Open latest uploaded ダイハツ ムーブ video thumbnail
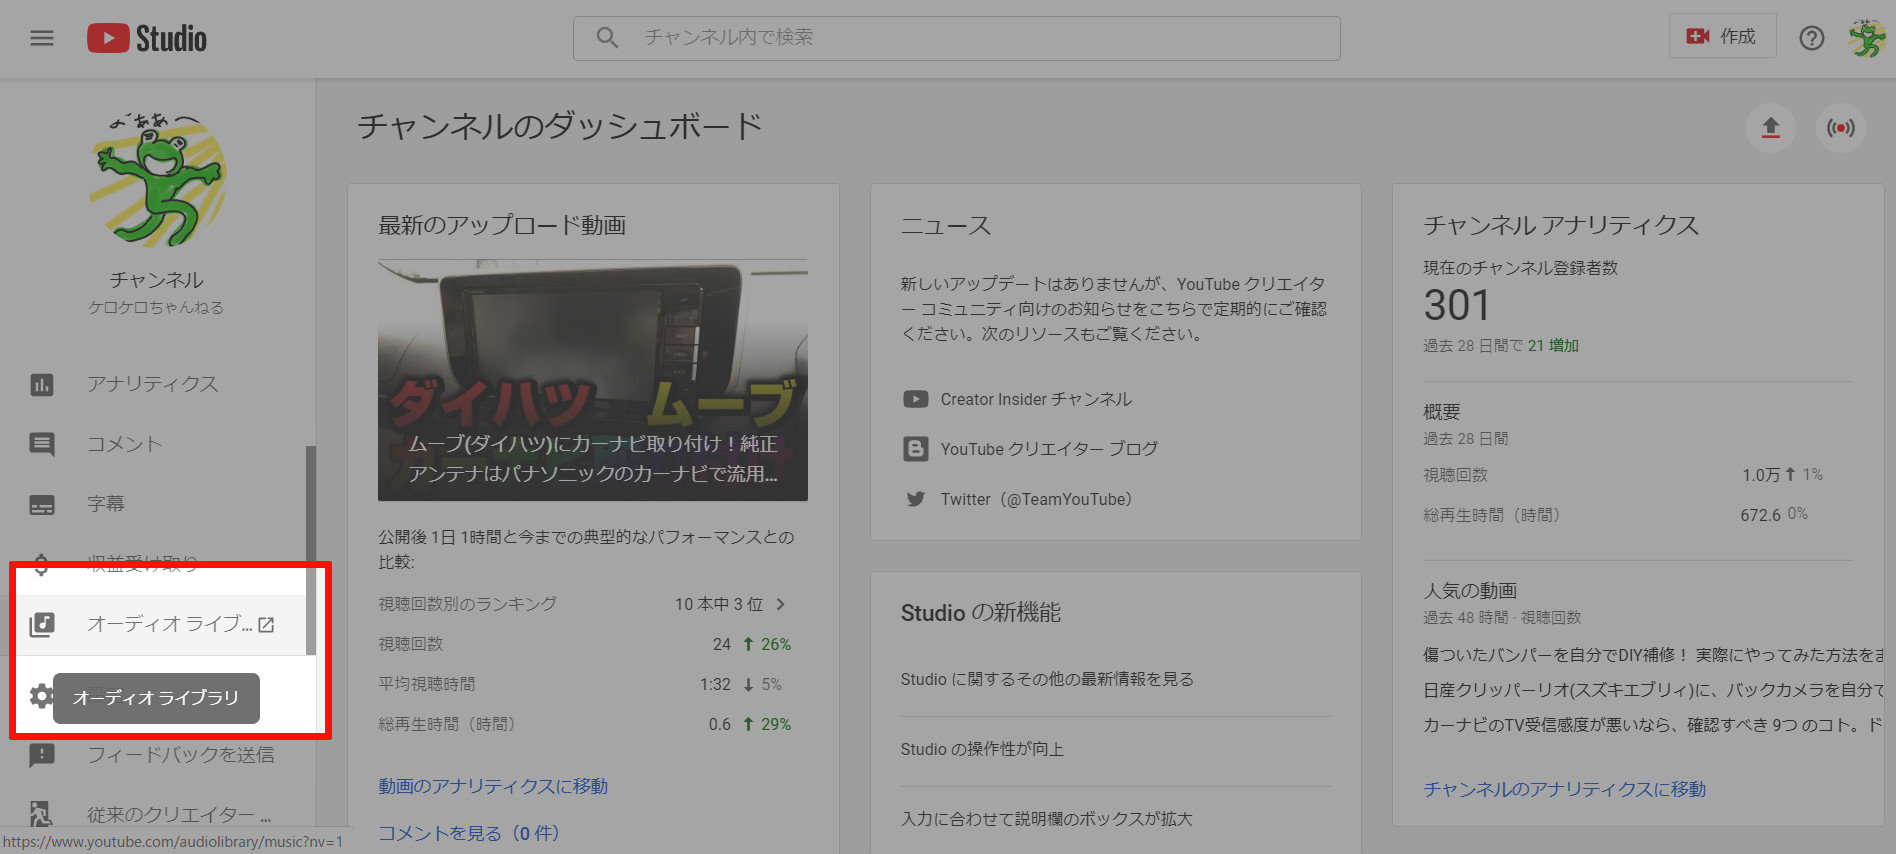 point(592,380)
